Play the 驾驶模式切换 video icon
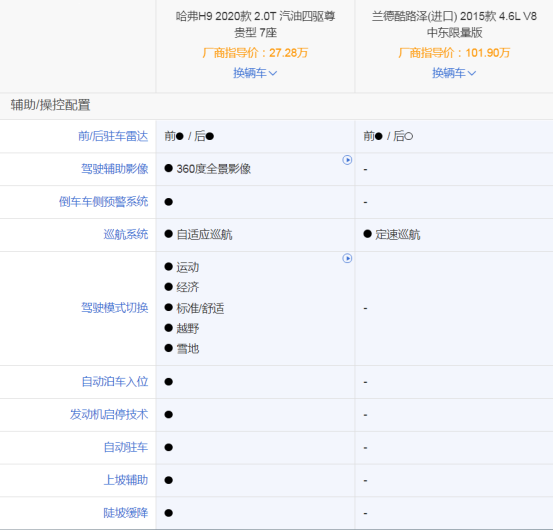The image size is (556, 531). 347,258
